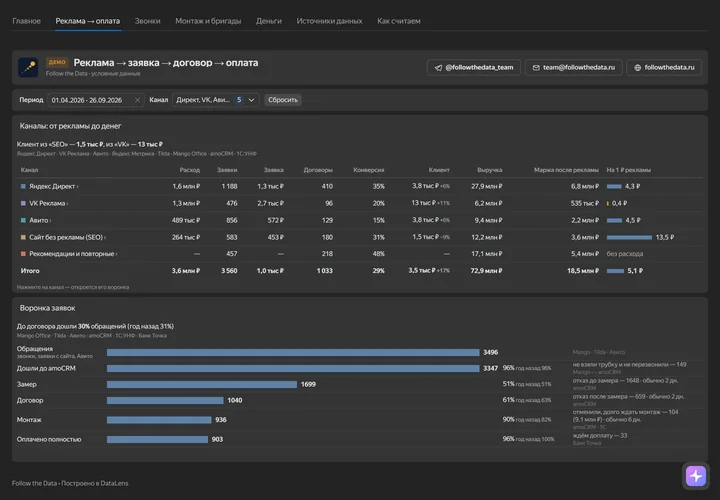720x500 pixels.
Task: Expand the Канал dropdown chevron
Action: 252,100
